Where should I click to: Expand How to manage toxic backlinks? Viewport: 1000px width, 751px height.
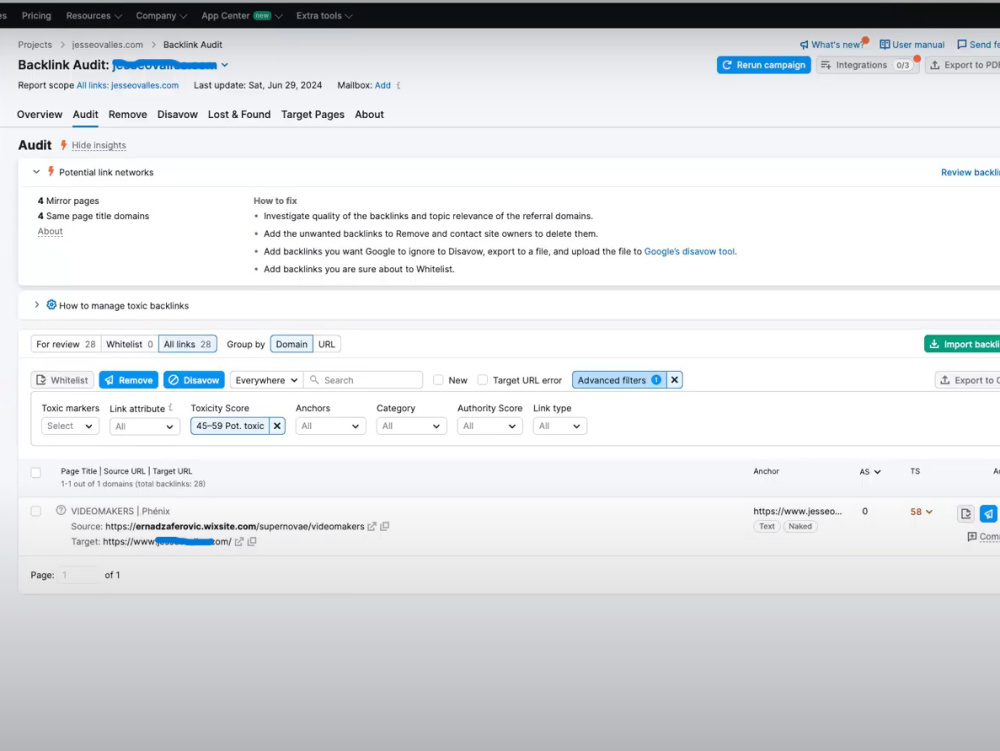click(x=36, y=305)
